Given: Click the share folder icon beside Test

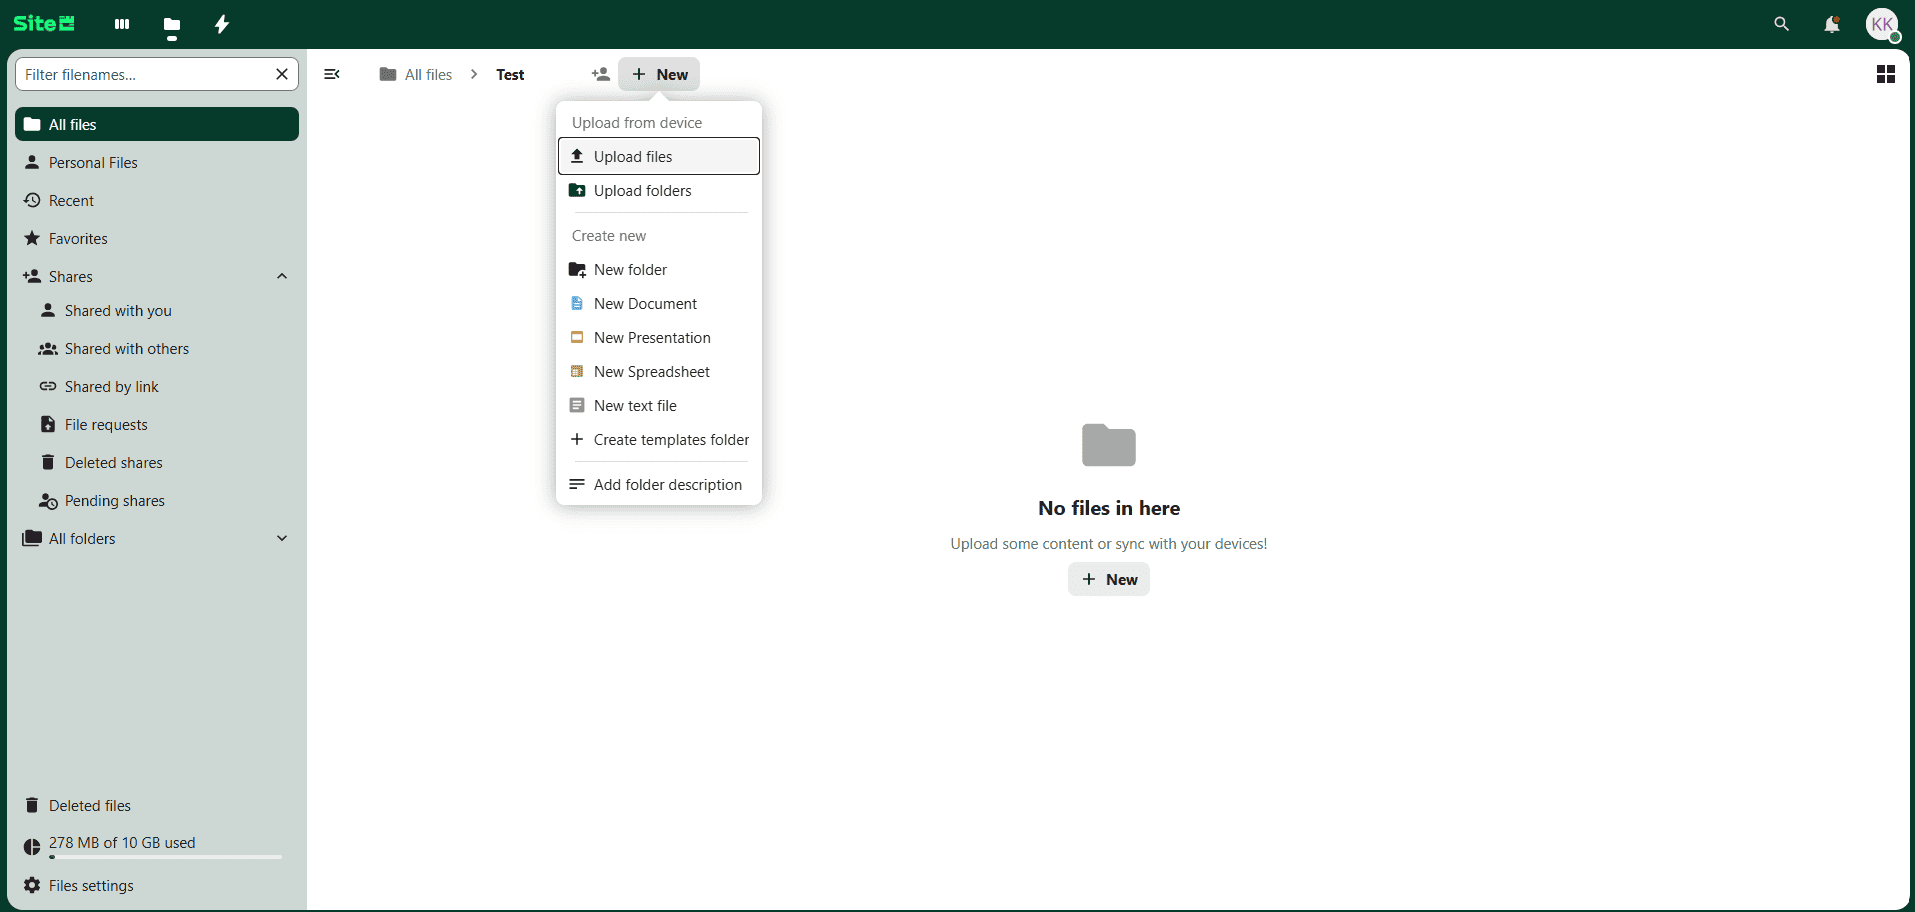Looking at the screenshot, I should [x=600, y=74].
